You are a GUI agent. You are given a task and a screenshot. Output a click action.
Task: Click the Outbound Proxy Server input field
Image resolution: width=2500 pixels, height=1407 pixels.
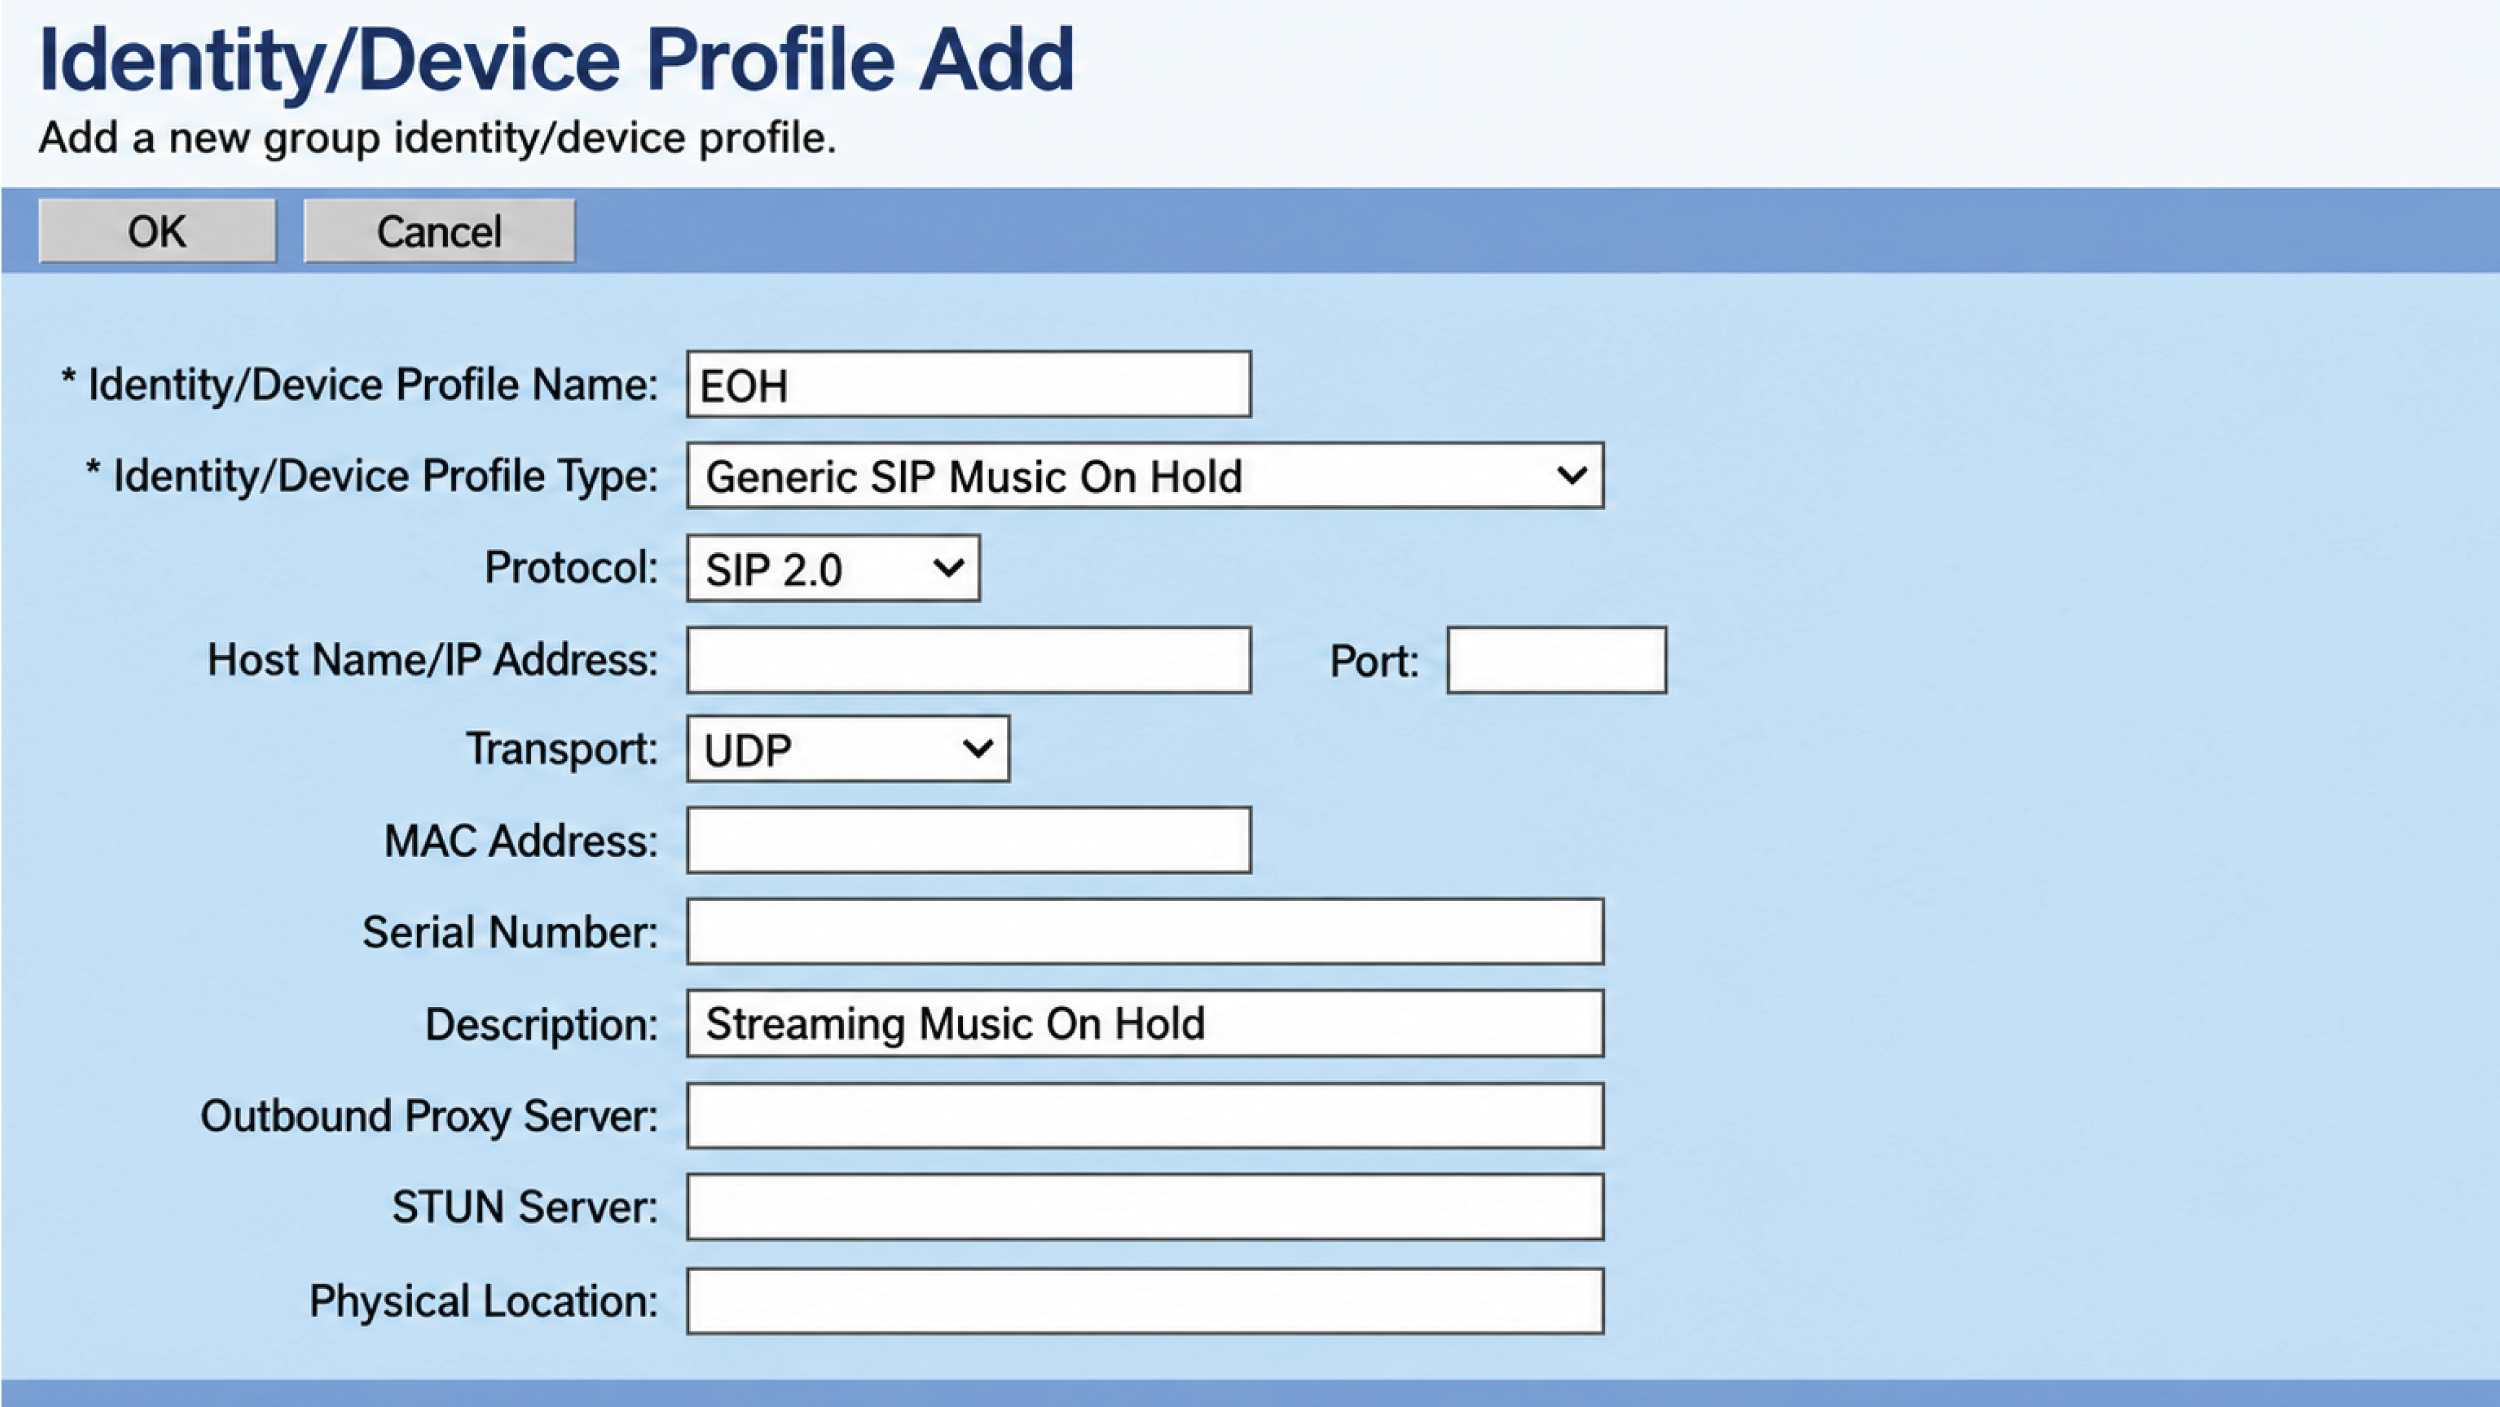[1145, 1116]
